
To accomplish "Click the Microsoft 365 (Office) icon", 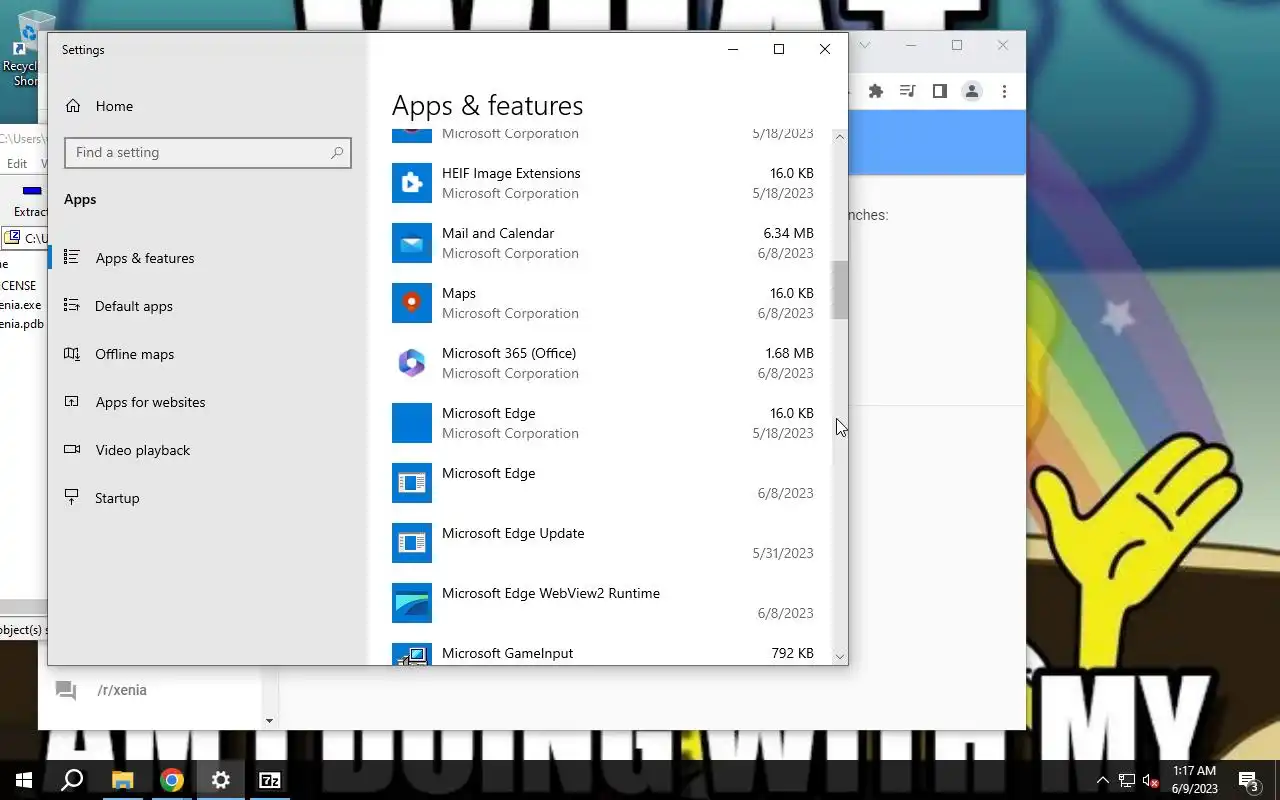I will 412,363.
